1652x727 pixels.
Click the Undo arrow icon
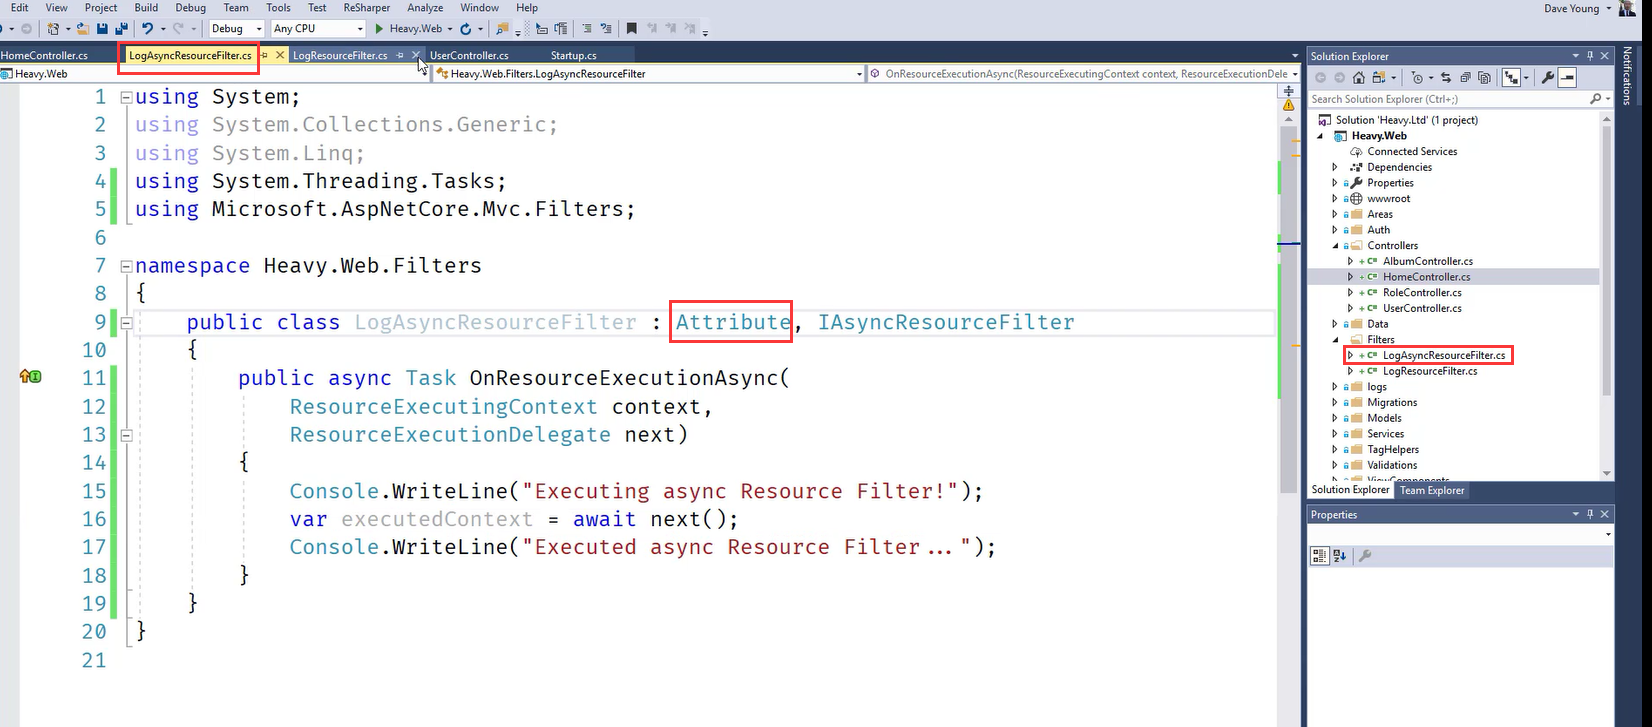point(148,29)
